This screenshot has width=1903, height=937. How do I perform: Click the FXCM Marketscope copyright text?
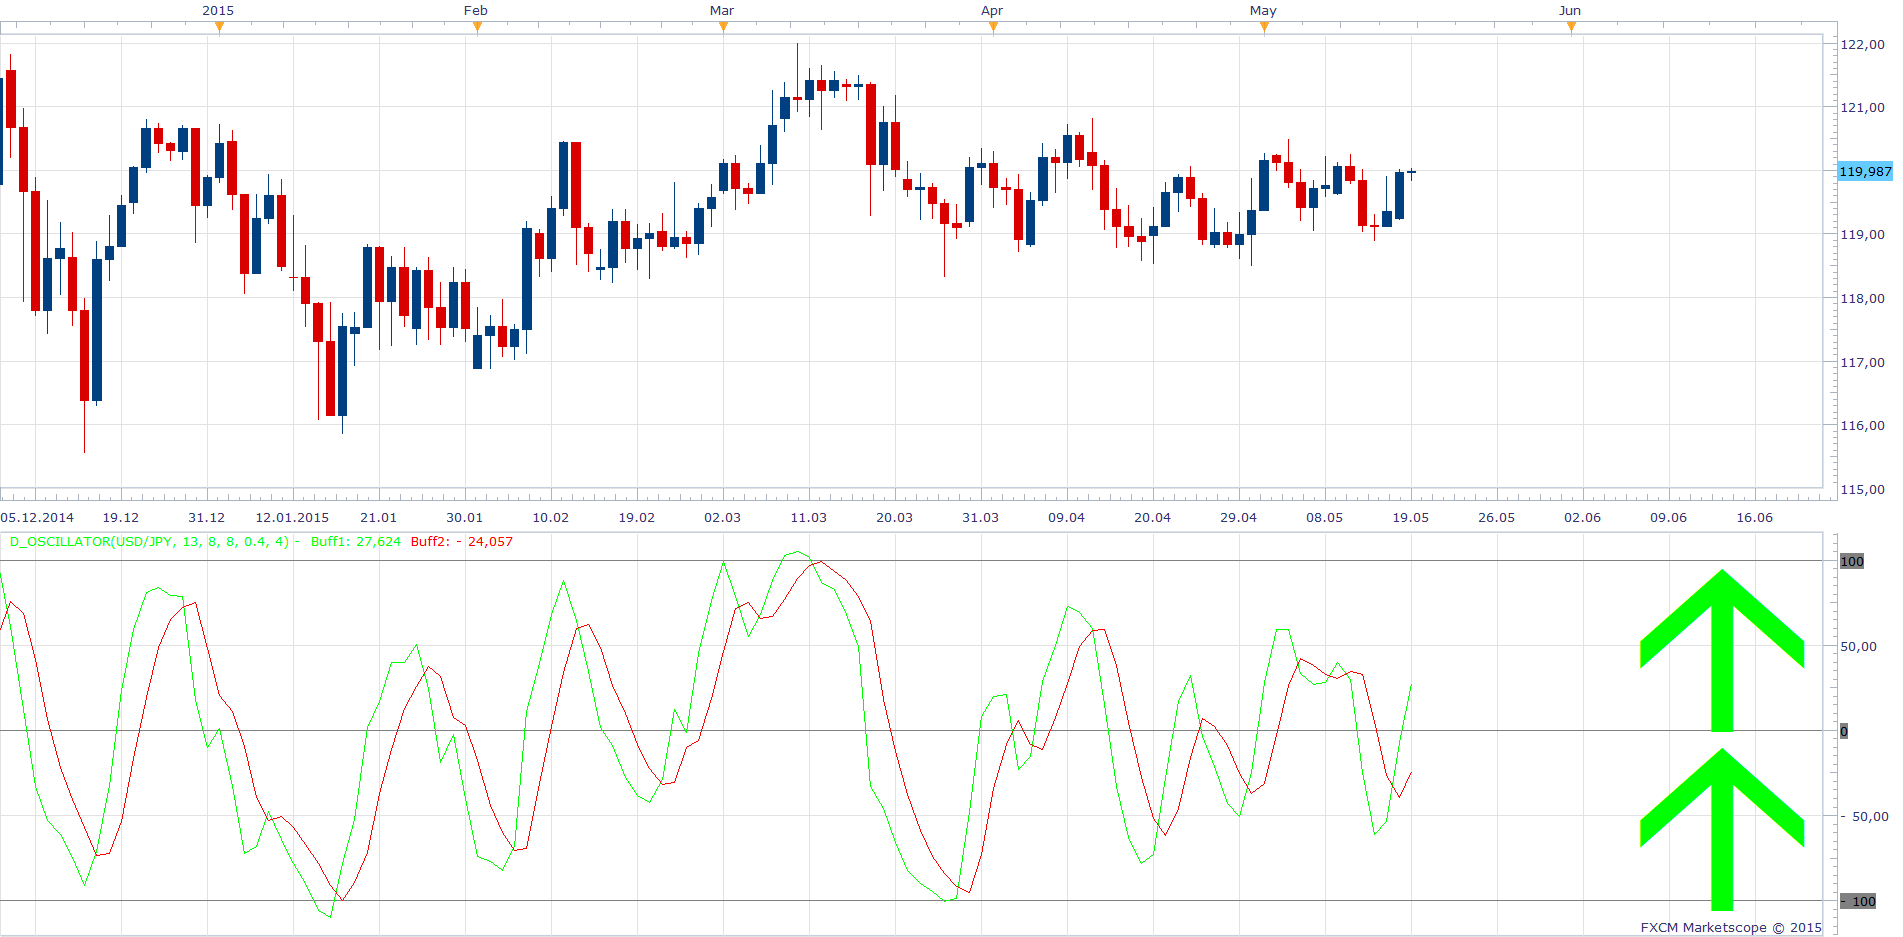(x=1731, y=927)
